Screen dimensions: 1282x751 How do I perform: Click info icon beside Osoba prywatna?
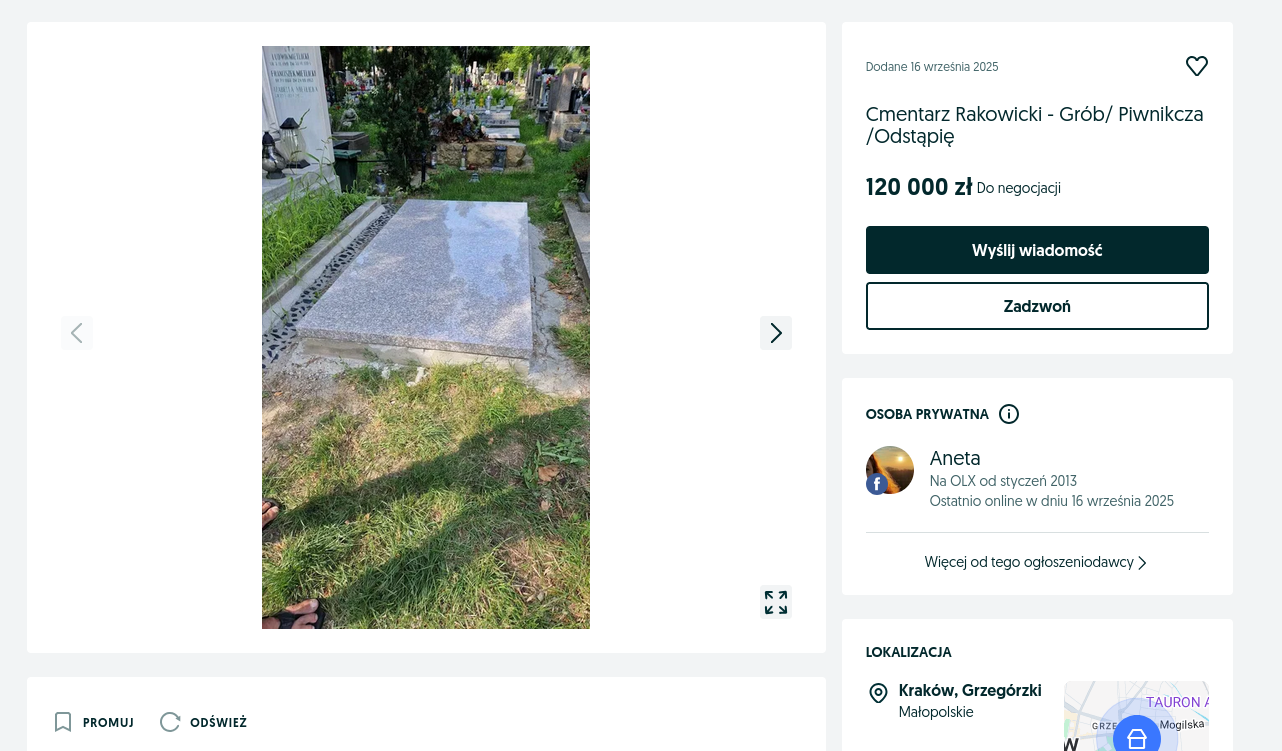click(x=1008, y=414)
